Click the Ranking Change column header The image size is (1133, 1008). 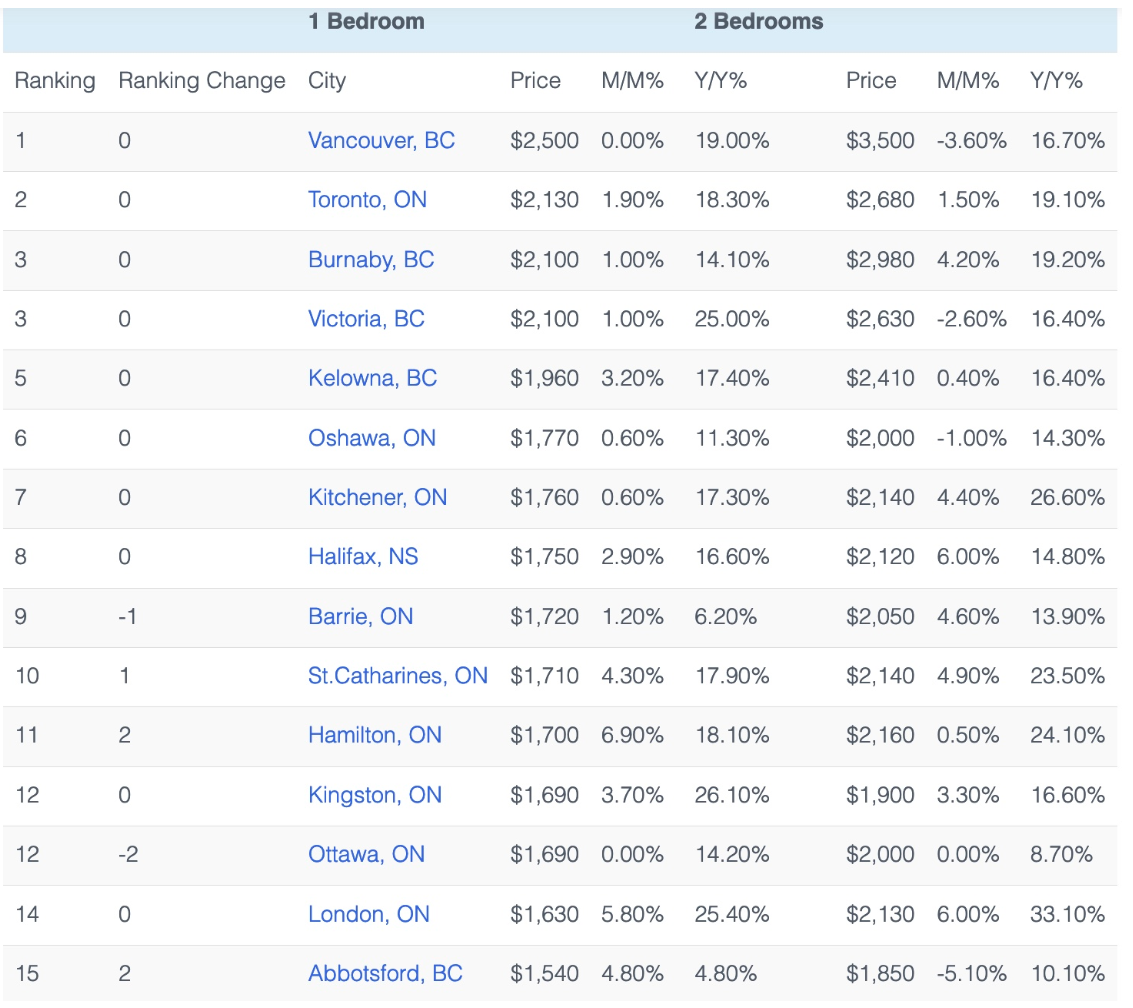pos(202,81)
